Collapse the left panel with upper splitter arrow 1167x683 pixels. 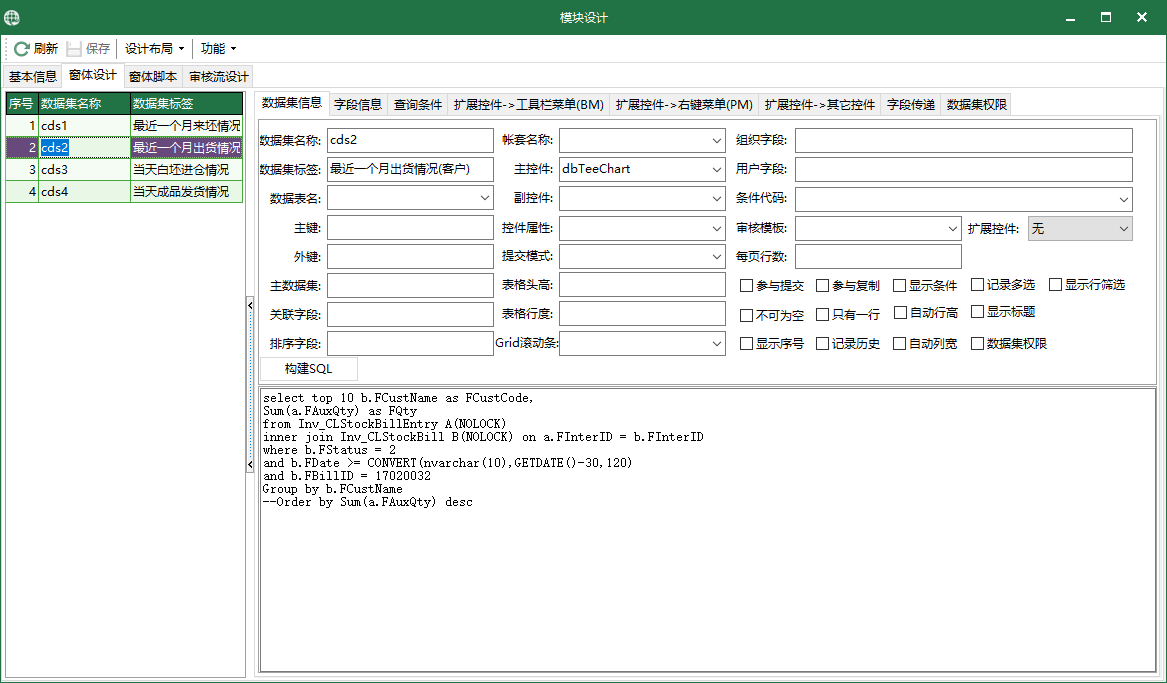[x=250, y=306]
